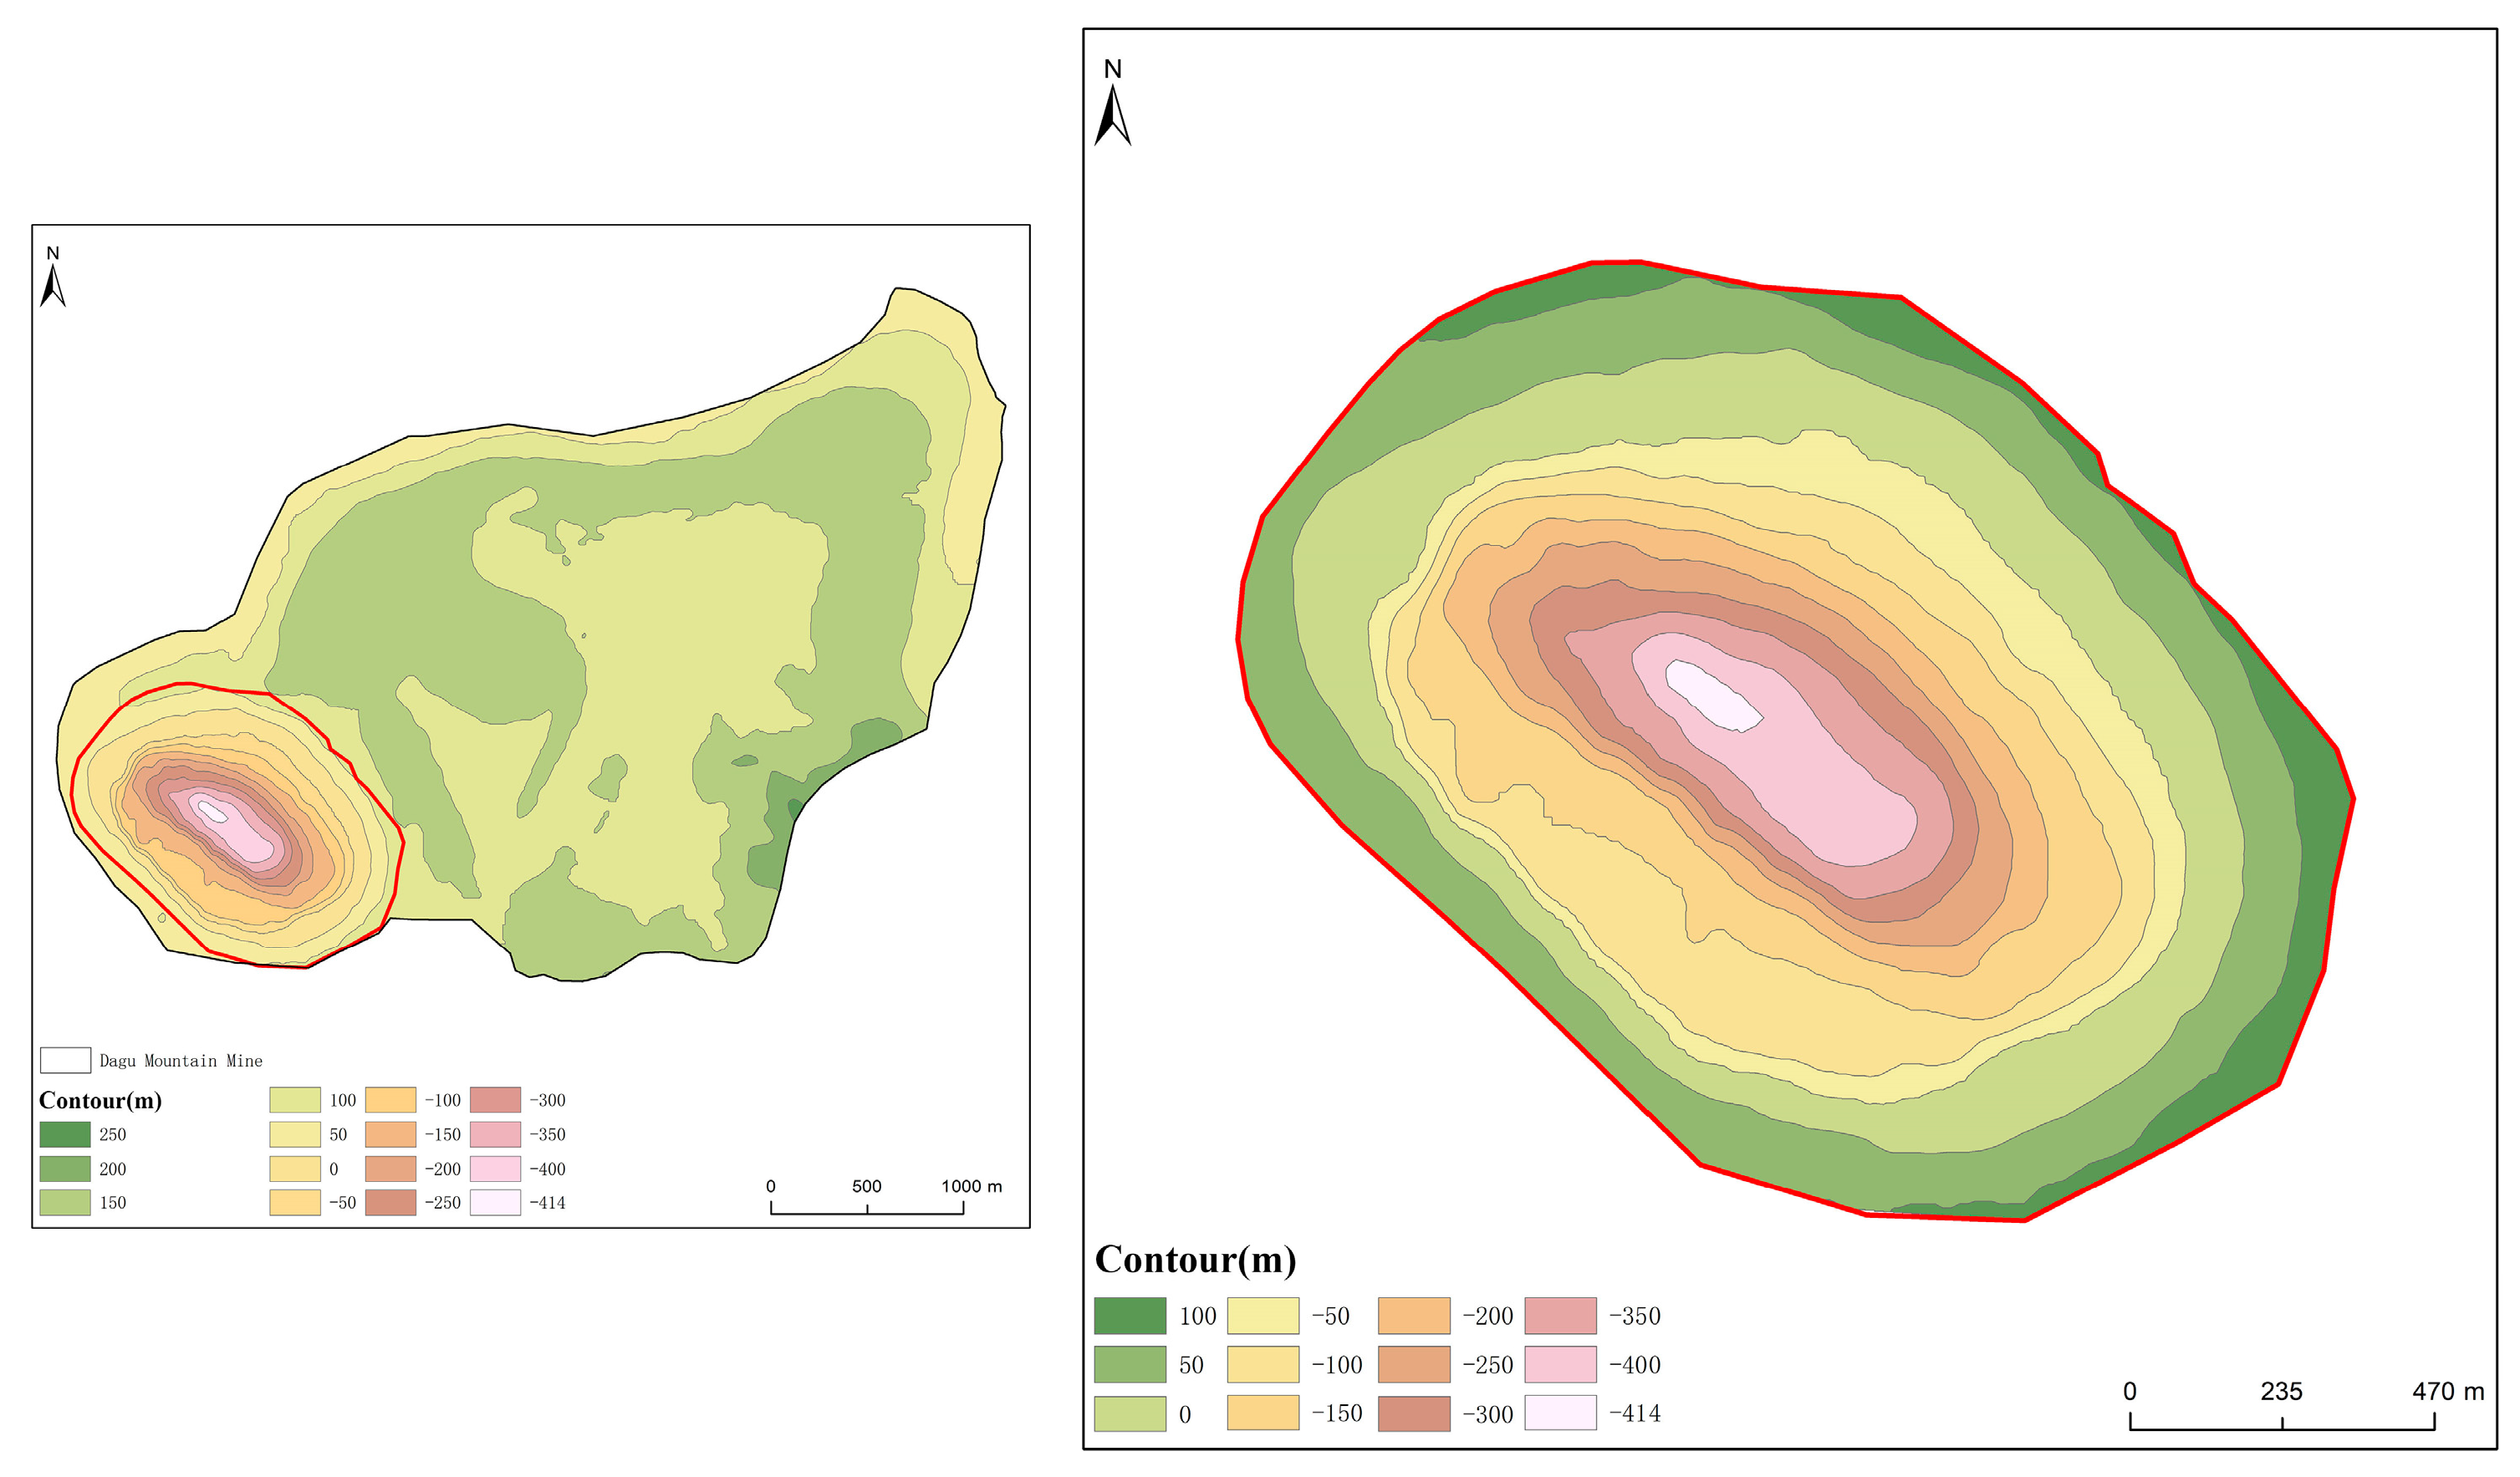Click the small Contour(m) title on left map
Image resolution: width=2520 pixels, height=1477 pixels.
pyautogui.click(x=100, y=1100)
